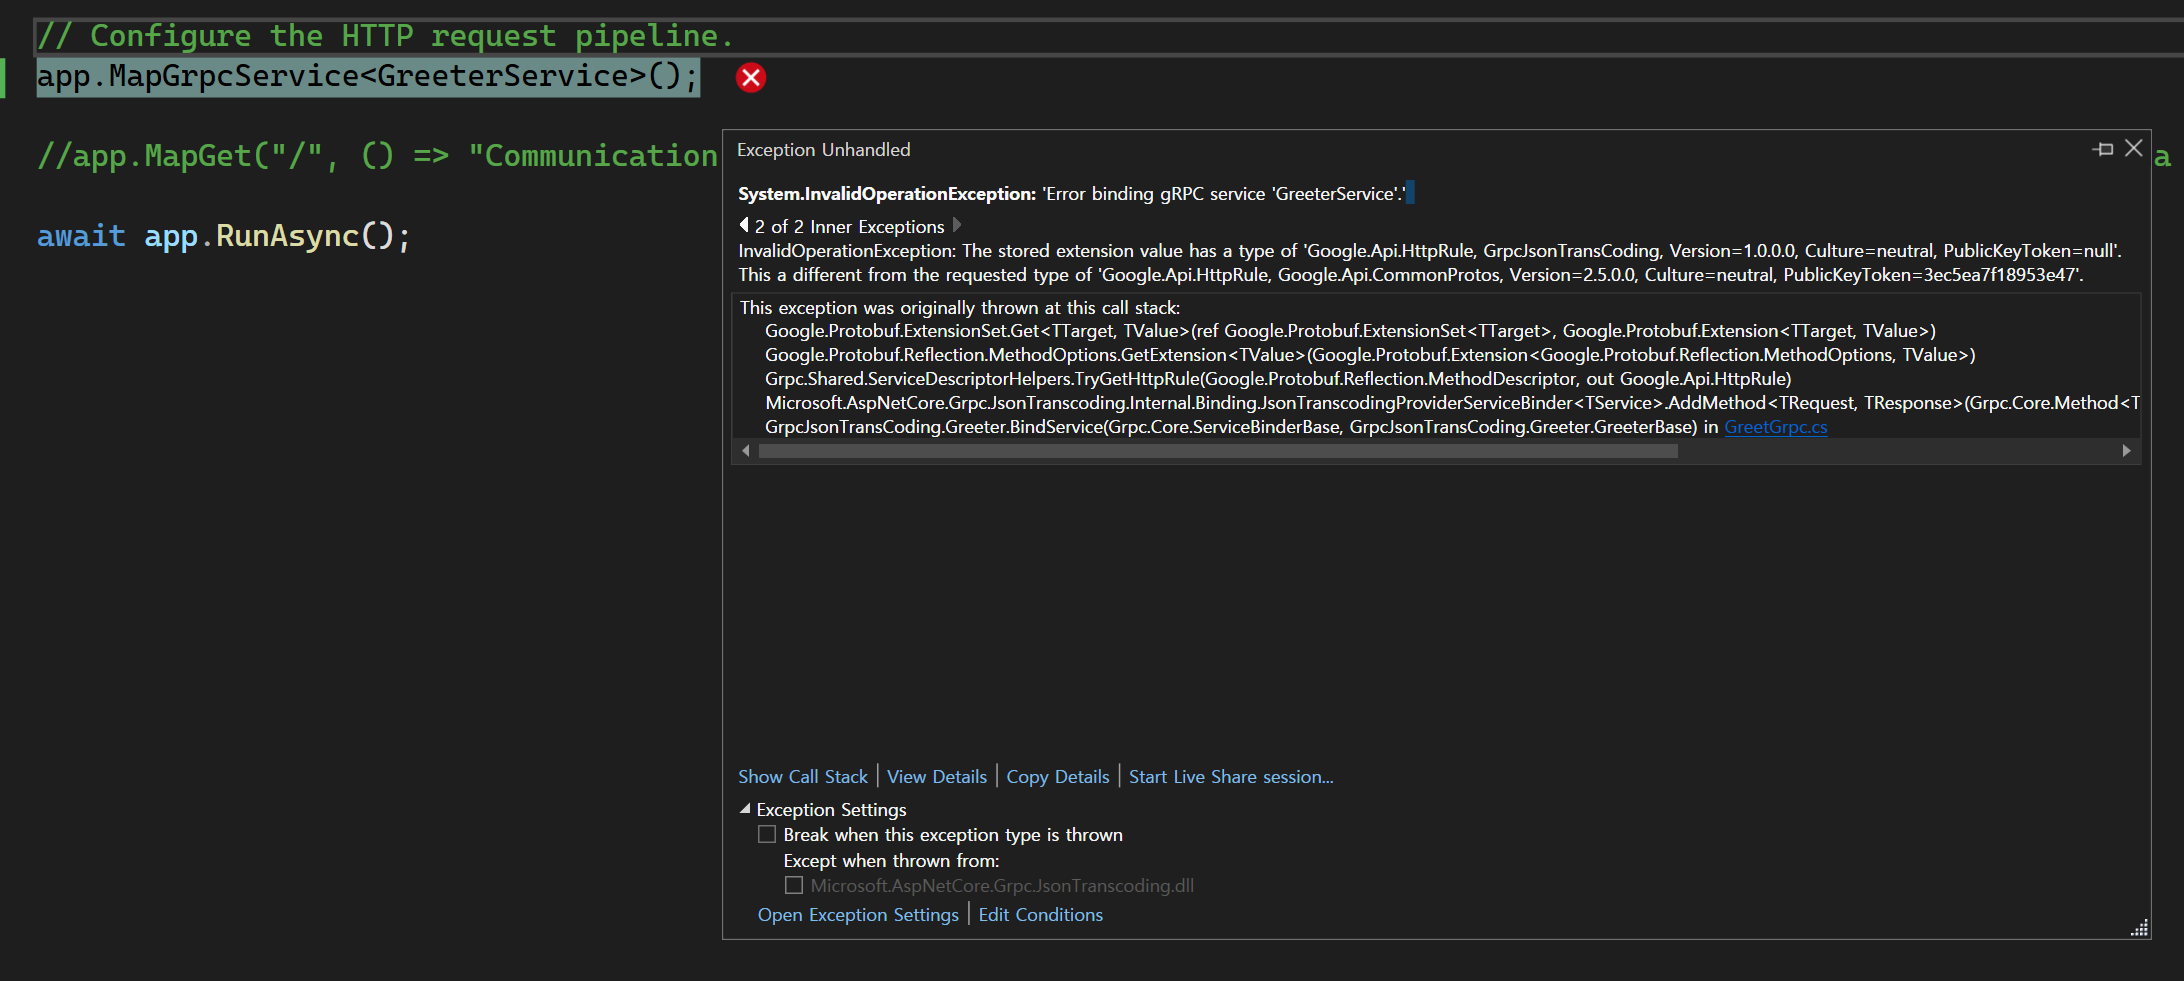Go to previous inner exception arrow
This screenshot has height=981, width=2184.
click(744, 225)
